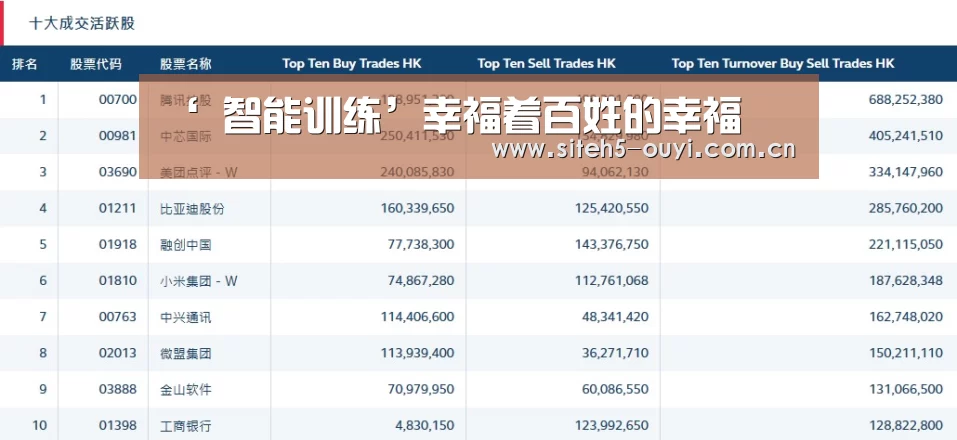Click turnover value 221,115,050
957x440 pixels.
(906, 245)
